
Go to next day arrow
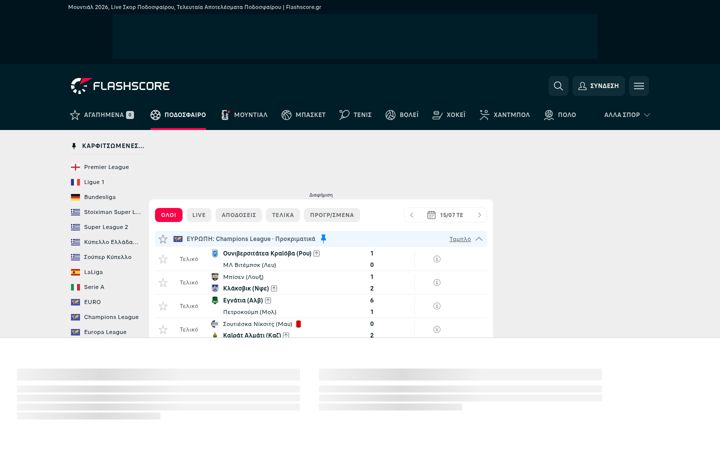[x=479, y=215]
